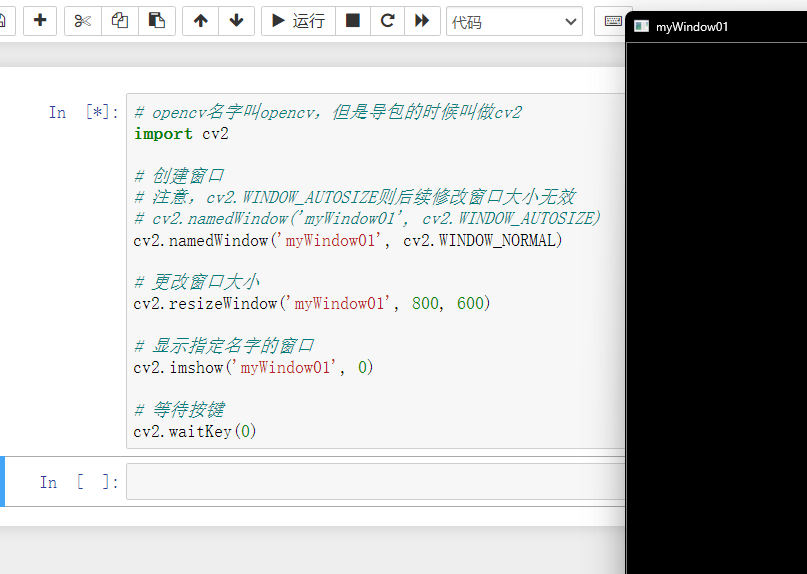Screen dimensions: 807x574
Task: Open the 代码 cell type dropdown
Action: [x=514, y=21]
